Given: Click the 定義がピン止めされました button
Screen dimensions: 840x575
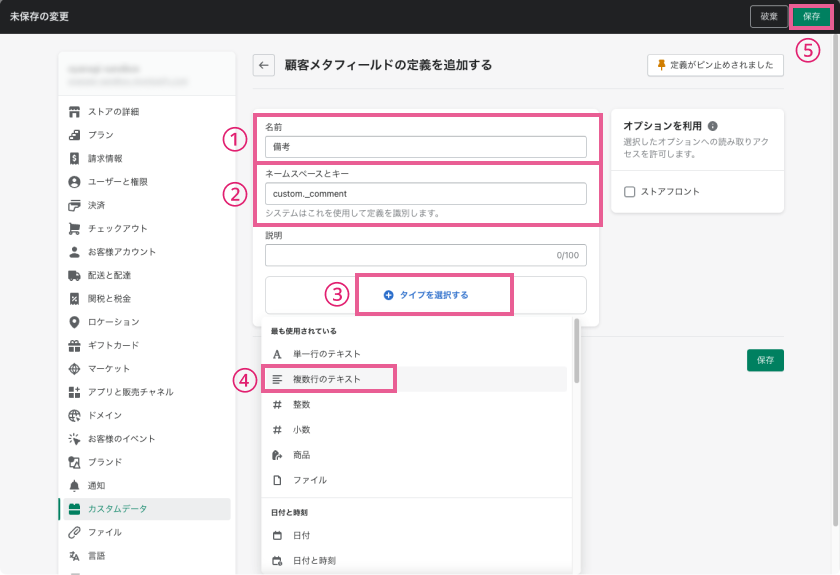Looking at the screenshot, I should pyautogui.click(x=715, y=65).
